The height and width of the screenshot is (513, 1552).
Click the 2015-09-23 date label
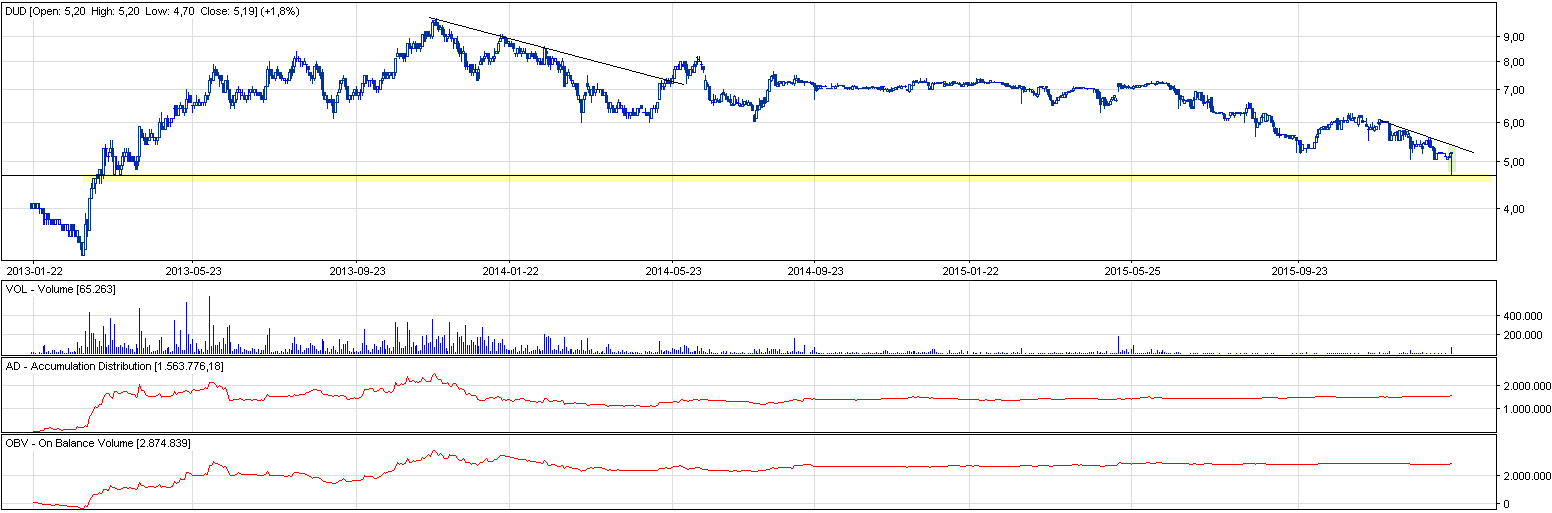click(x=1297, y=271)
